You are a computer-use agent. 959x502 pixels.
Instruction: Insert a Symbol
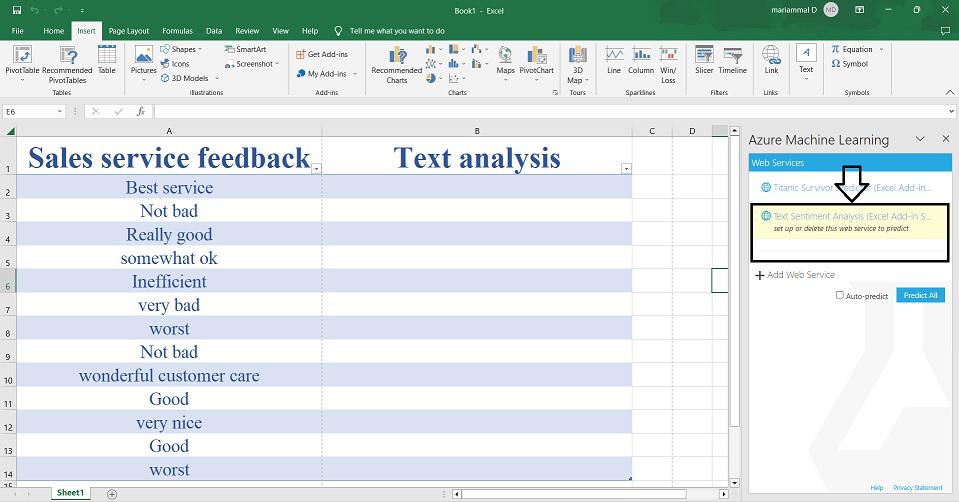click(x=850, y=64)
